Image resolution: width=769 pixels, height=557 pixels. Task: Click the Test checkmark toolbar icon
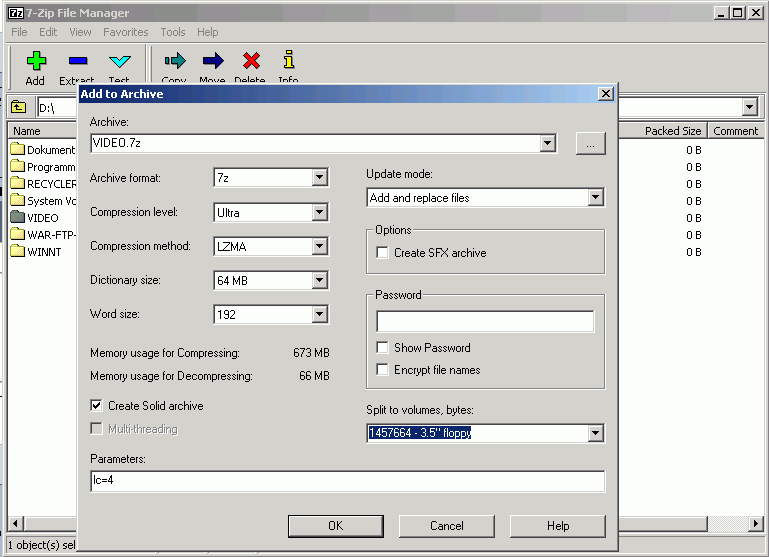click(120, 61)
